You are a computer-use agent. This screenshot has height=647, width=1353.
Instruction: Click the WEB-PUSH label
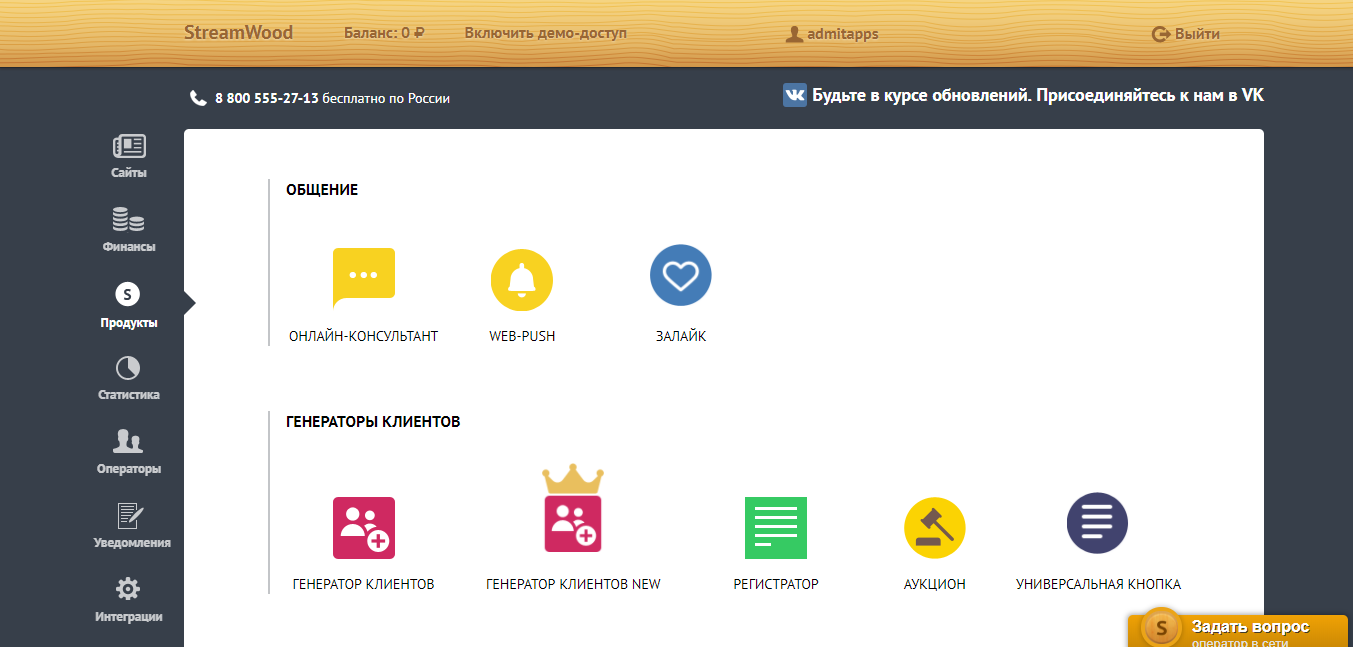[522, 337]
